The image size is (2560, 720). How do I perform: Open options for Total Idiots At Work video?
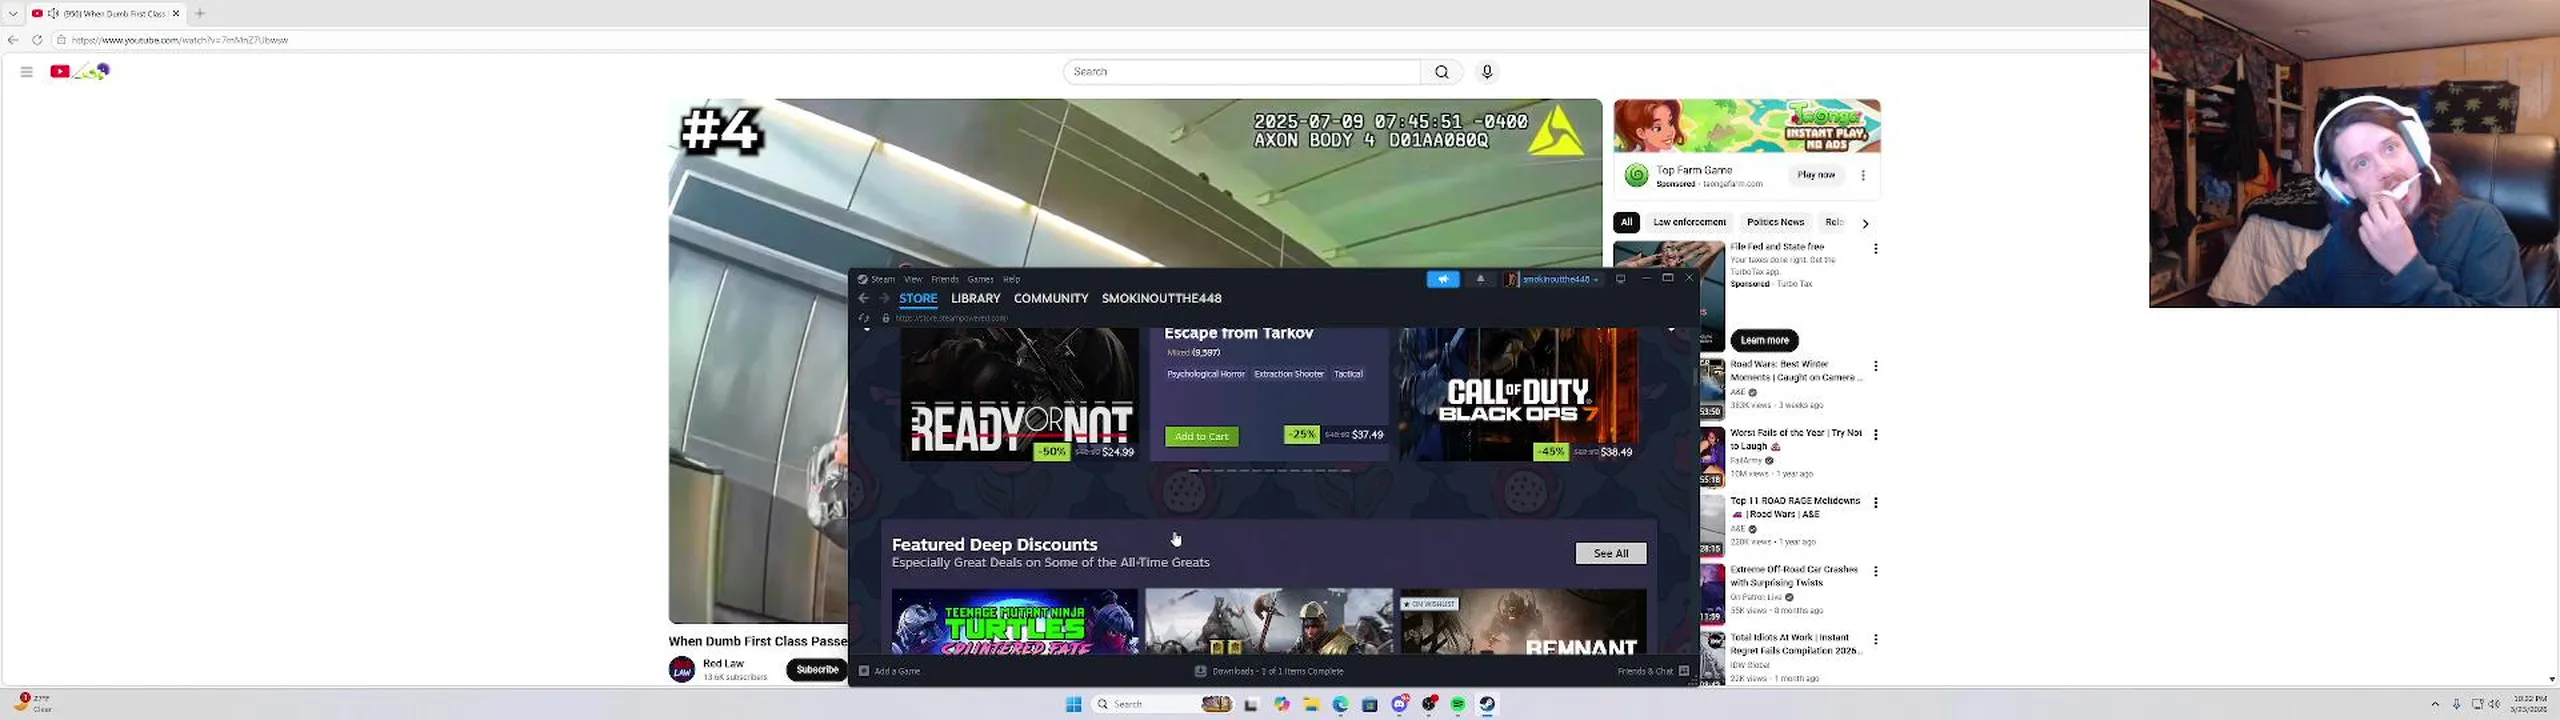coord(1876,639)
